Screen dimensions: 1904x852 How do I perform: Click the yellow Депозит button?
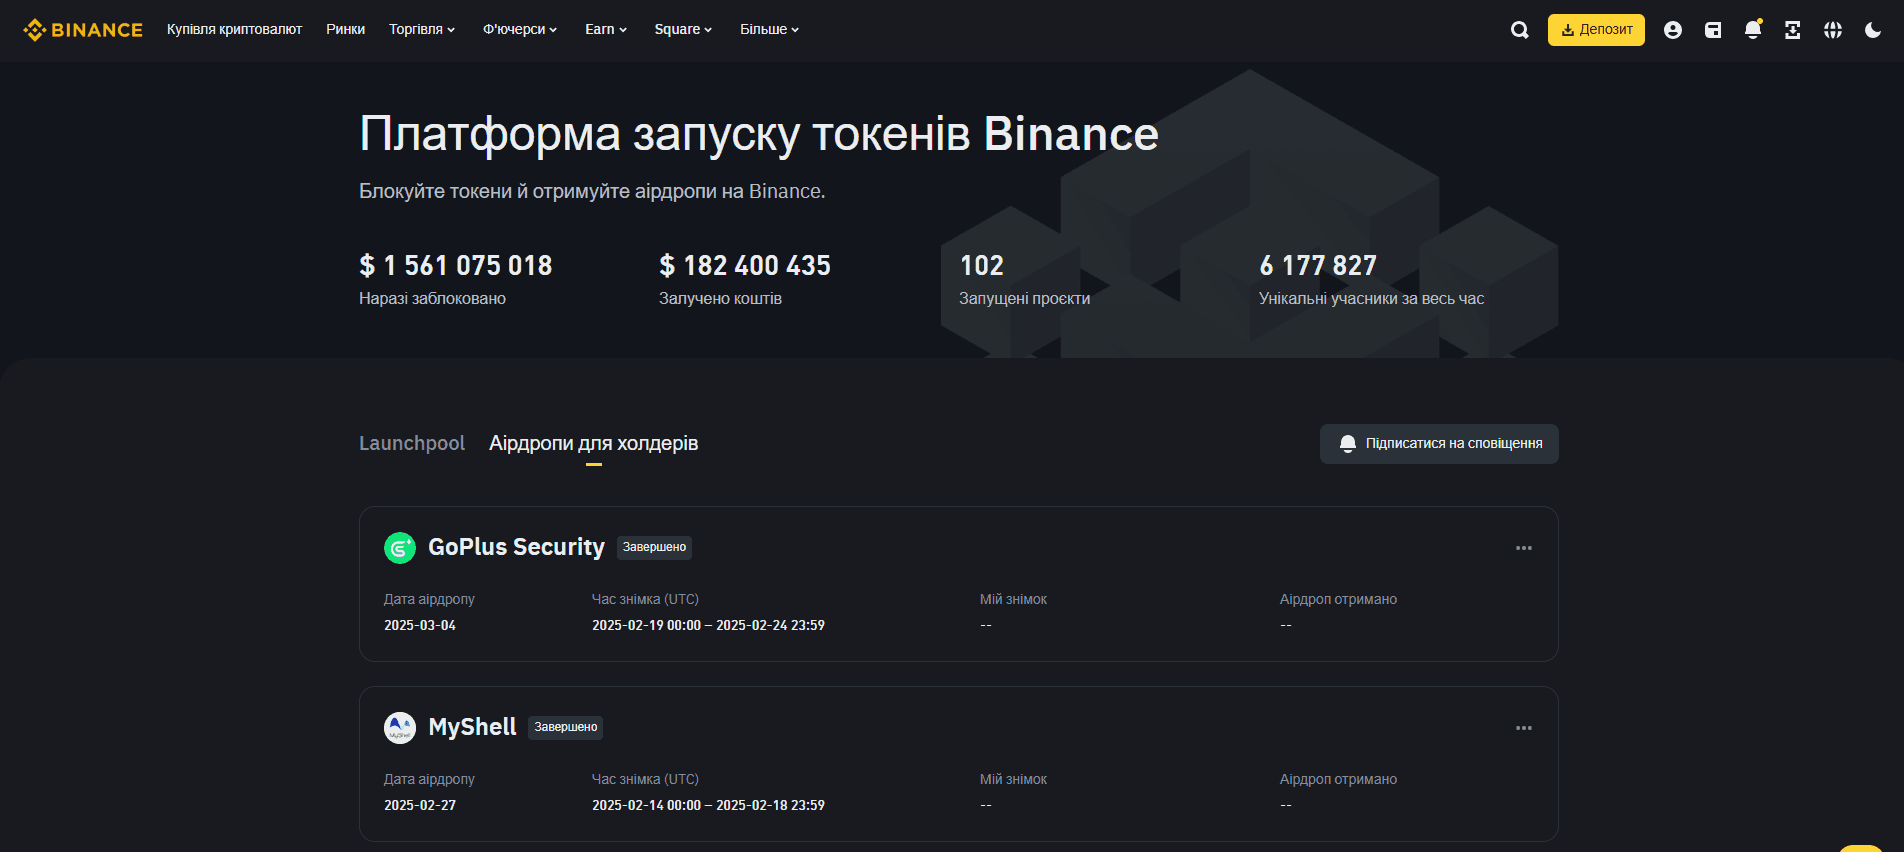coord(1596,30)
